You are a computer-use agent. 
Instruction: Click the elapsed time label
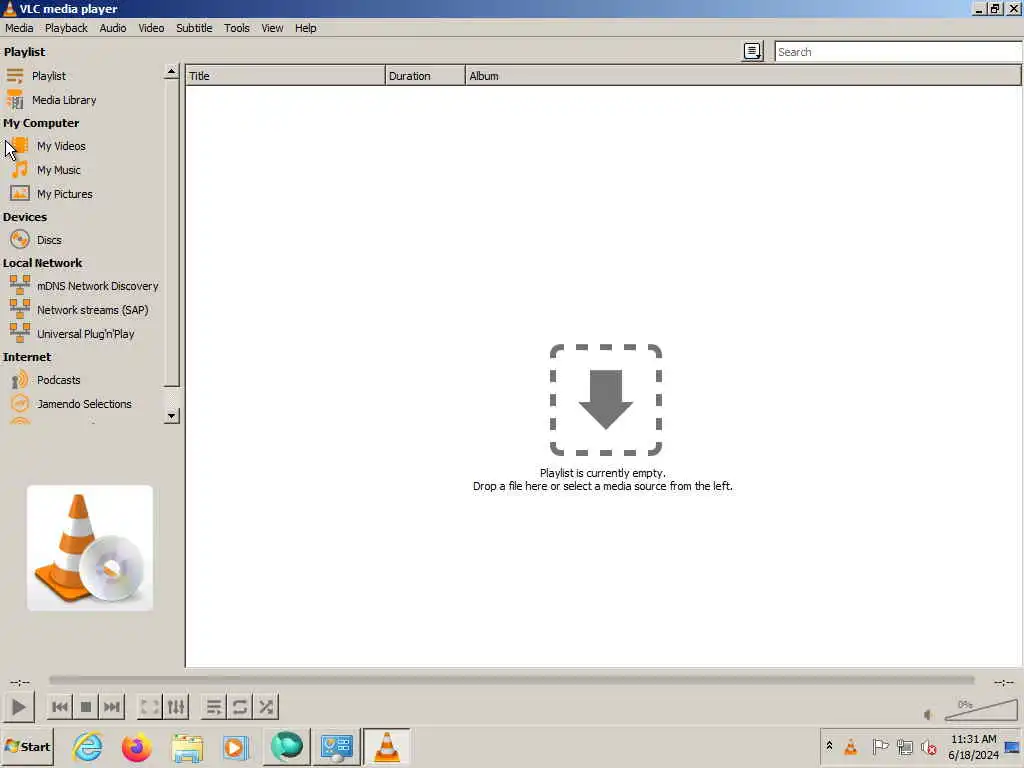coord(20,682)
